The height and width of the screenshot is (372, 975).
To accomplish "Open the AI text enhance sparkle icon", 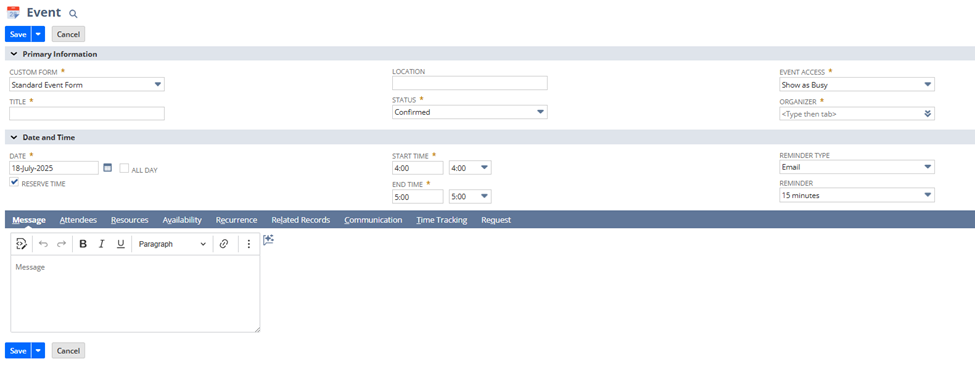I will pos(268,240).
